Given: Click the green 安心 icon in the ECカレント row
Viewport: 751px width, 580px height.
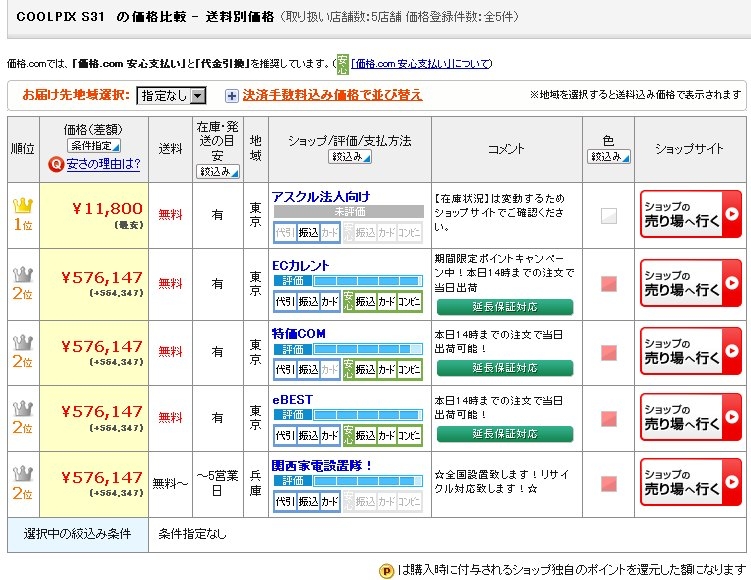Looking at the screenshot, I should click(348, 302).
